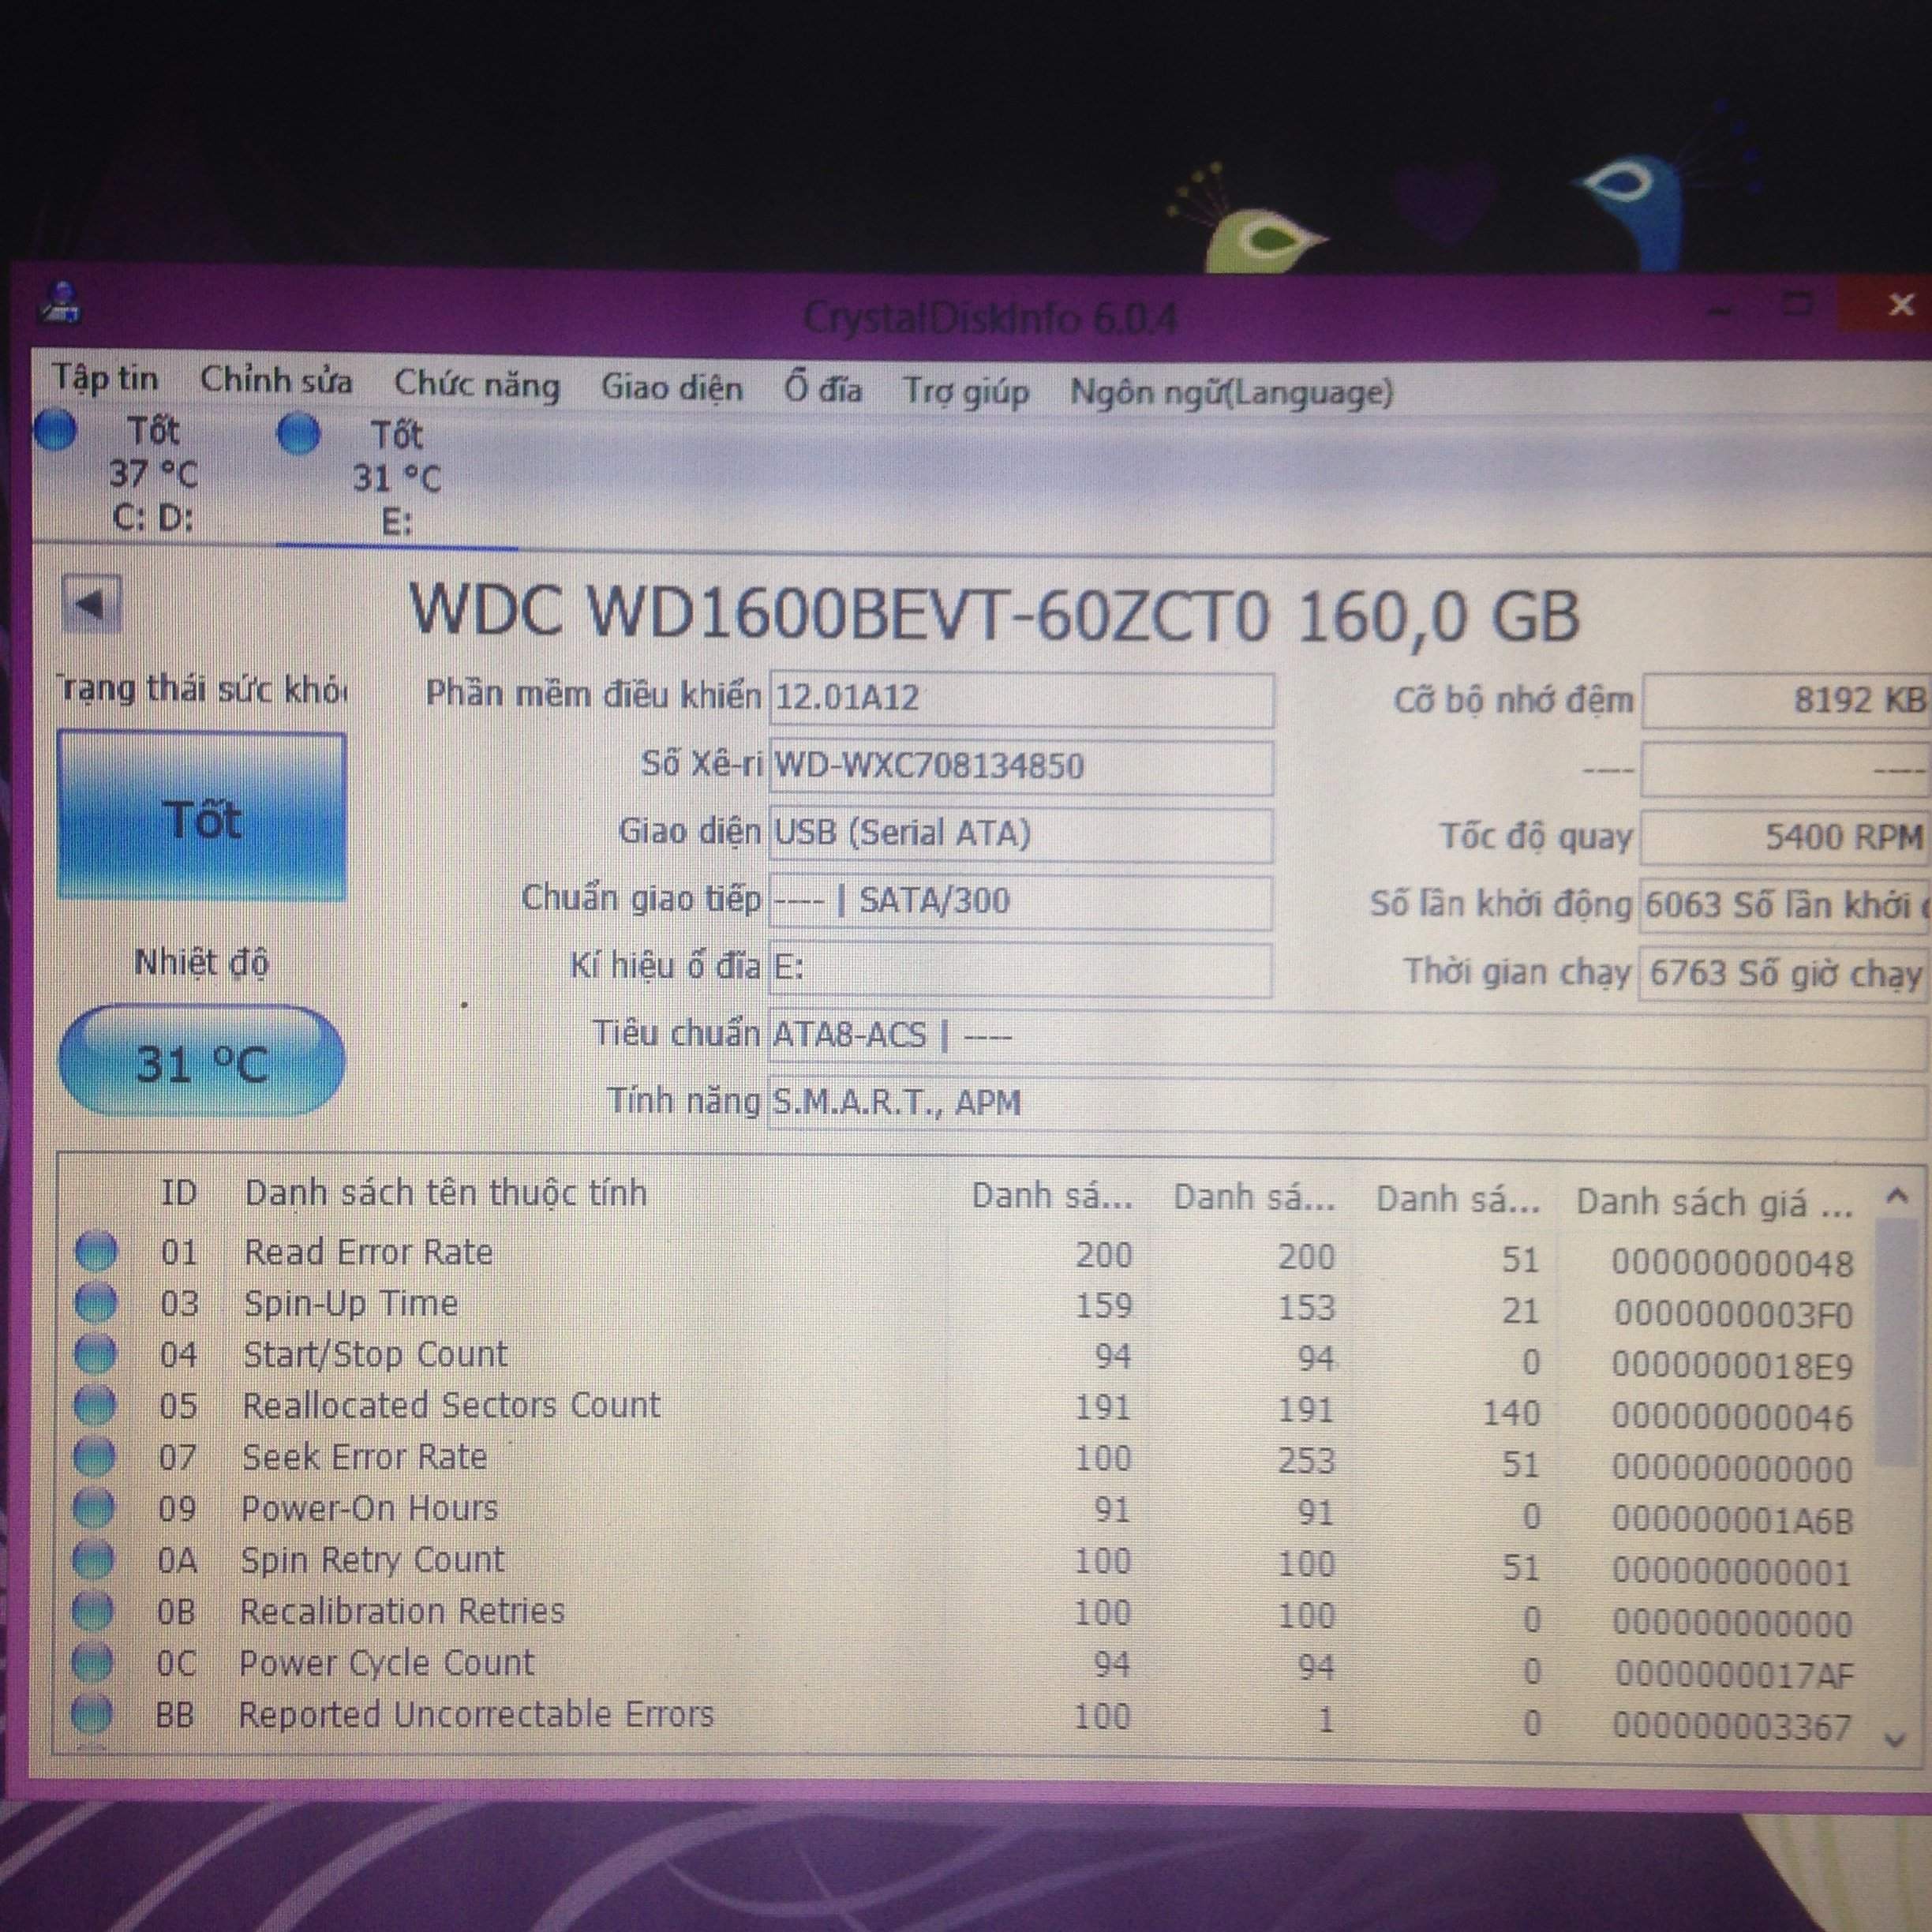Click the blue Tốt health status button
Screen dimensions: 1932x1932
202,818
